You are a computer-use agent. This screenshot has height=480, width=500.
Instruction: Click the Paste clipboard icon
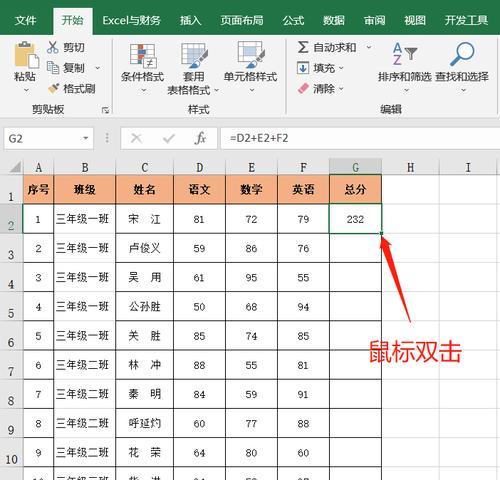pos(26,54)
